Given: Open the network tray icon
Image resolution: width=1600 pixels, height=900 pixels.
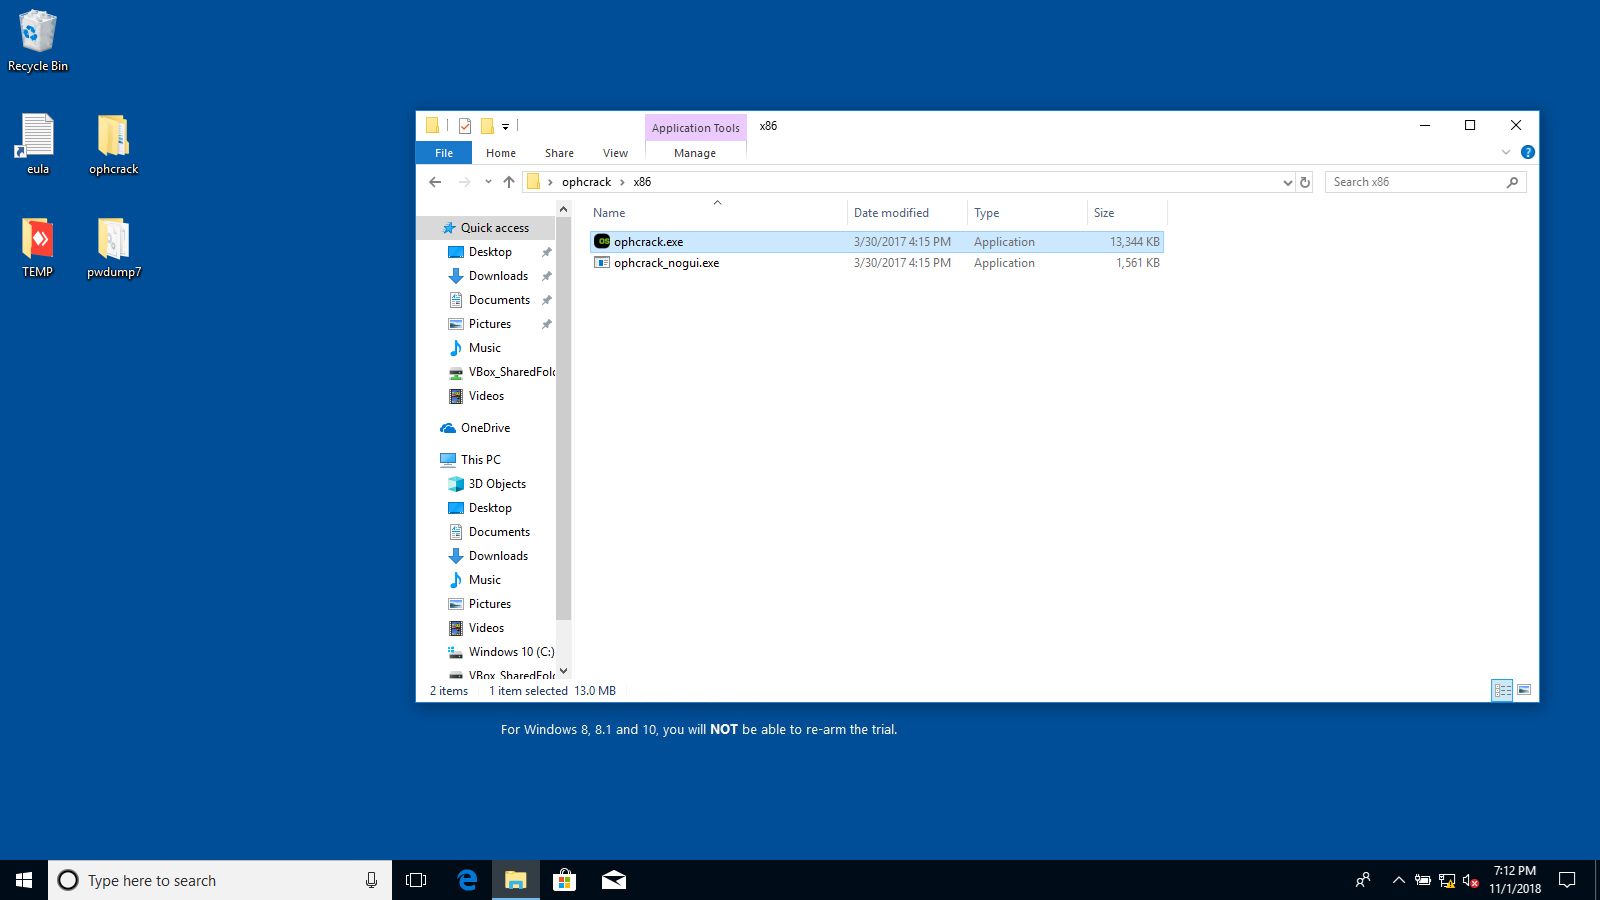Looking at the screenshot, I should click(x=1446, y=881).
